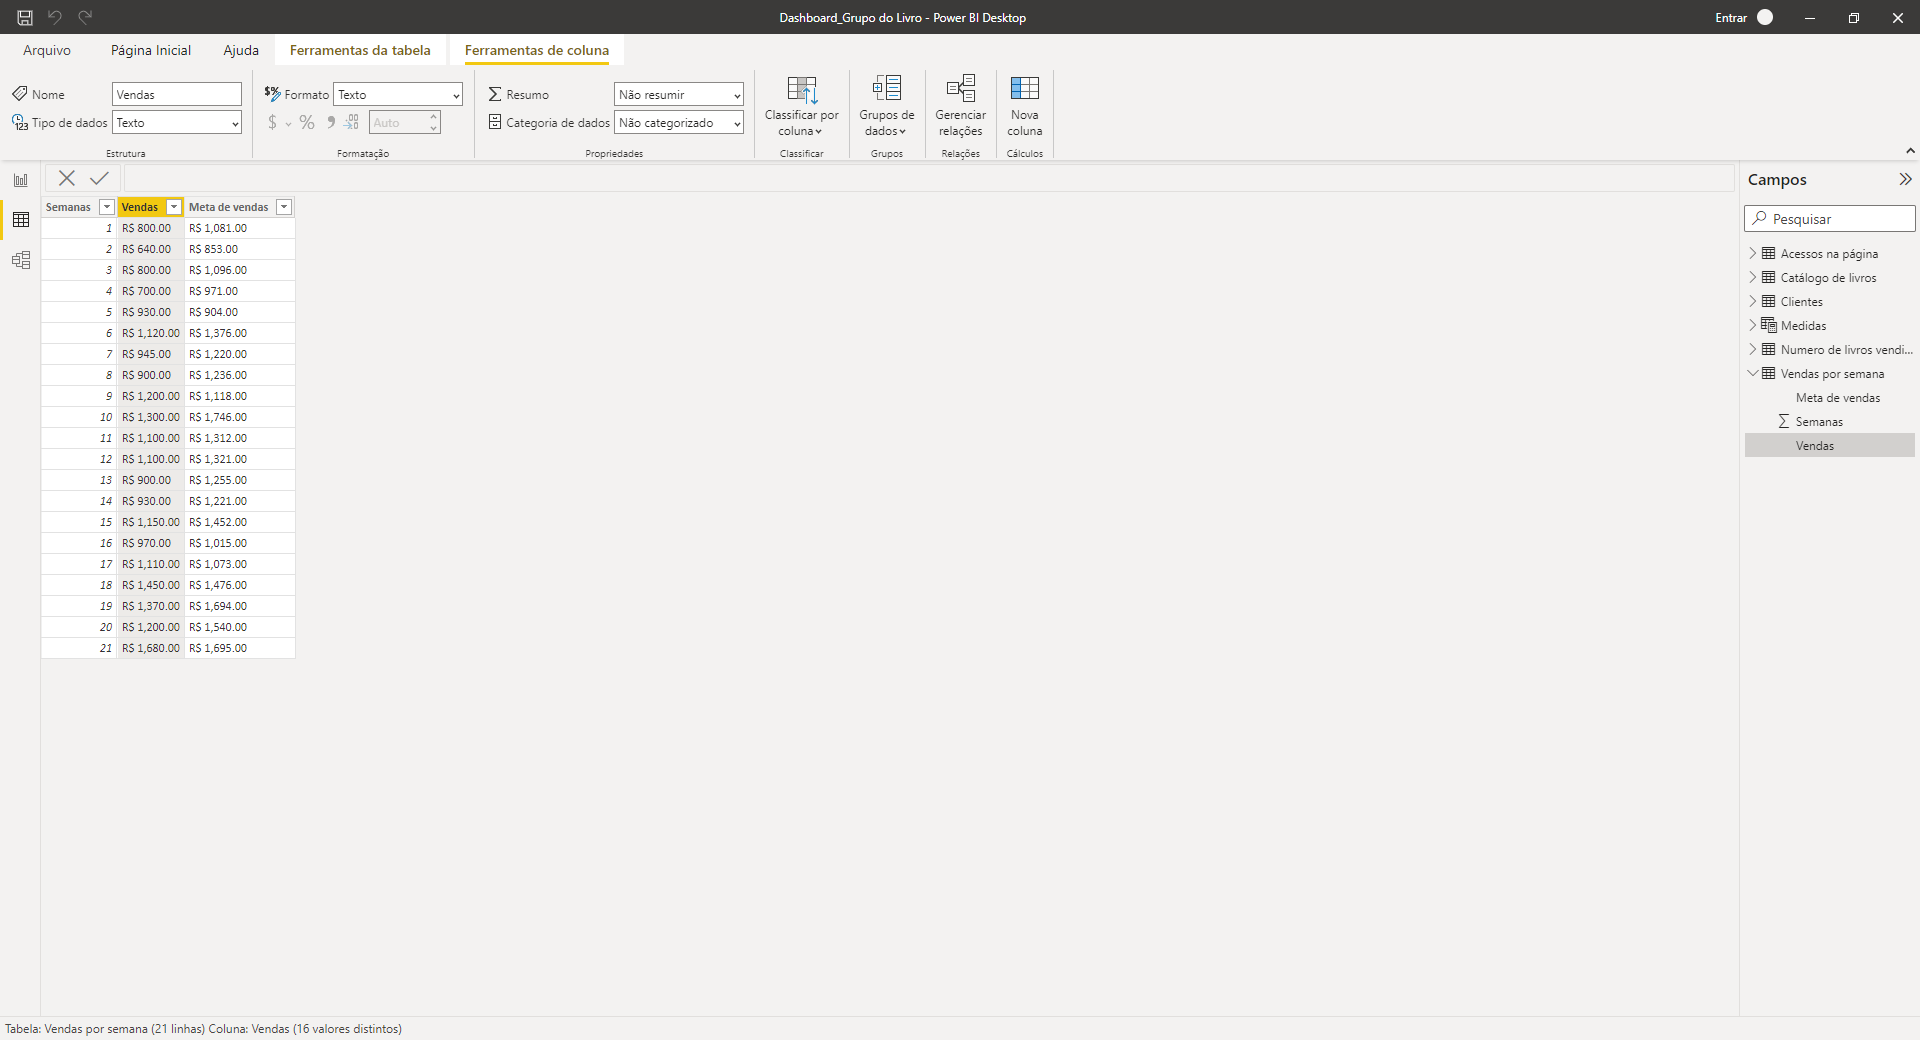Click the Redo arrow icon
This screenshot has width=1920, height=1040.
(x=85, y=17)
